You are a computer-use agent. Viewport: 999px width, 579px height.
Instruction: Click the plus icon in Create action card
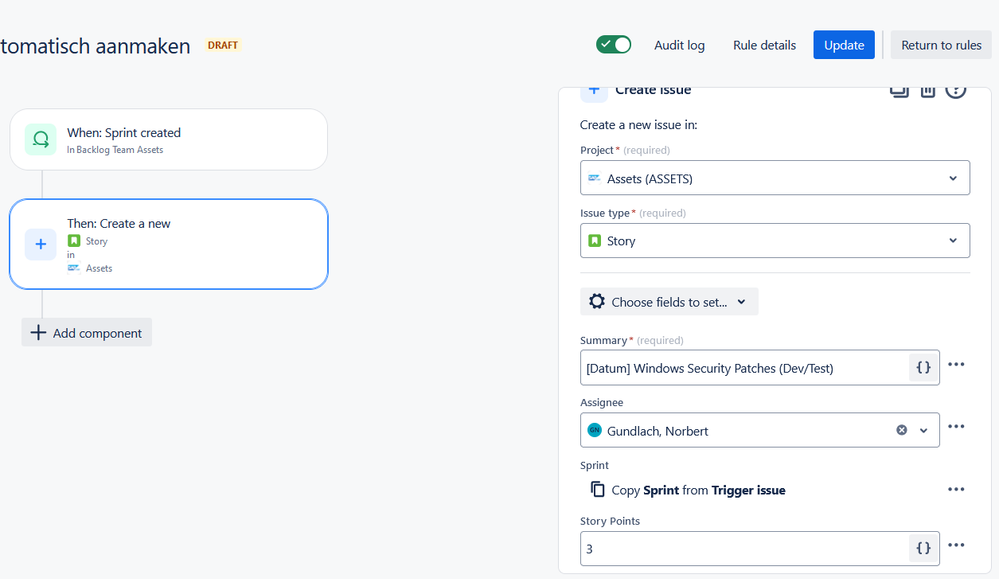41,244
